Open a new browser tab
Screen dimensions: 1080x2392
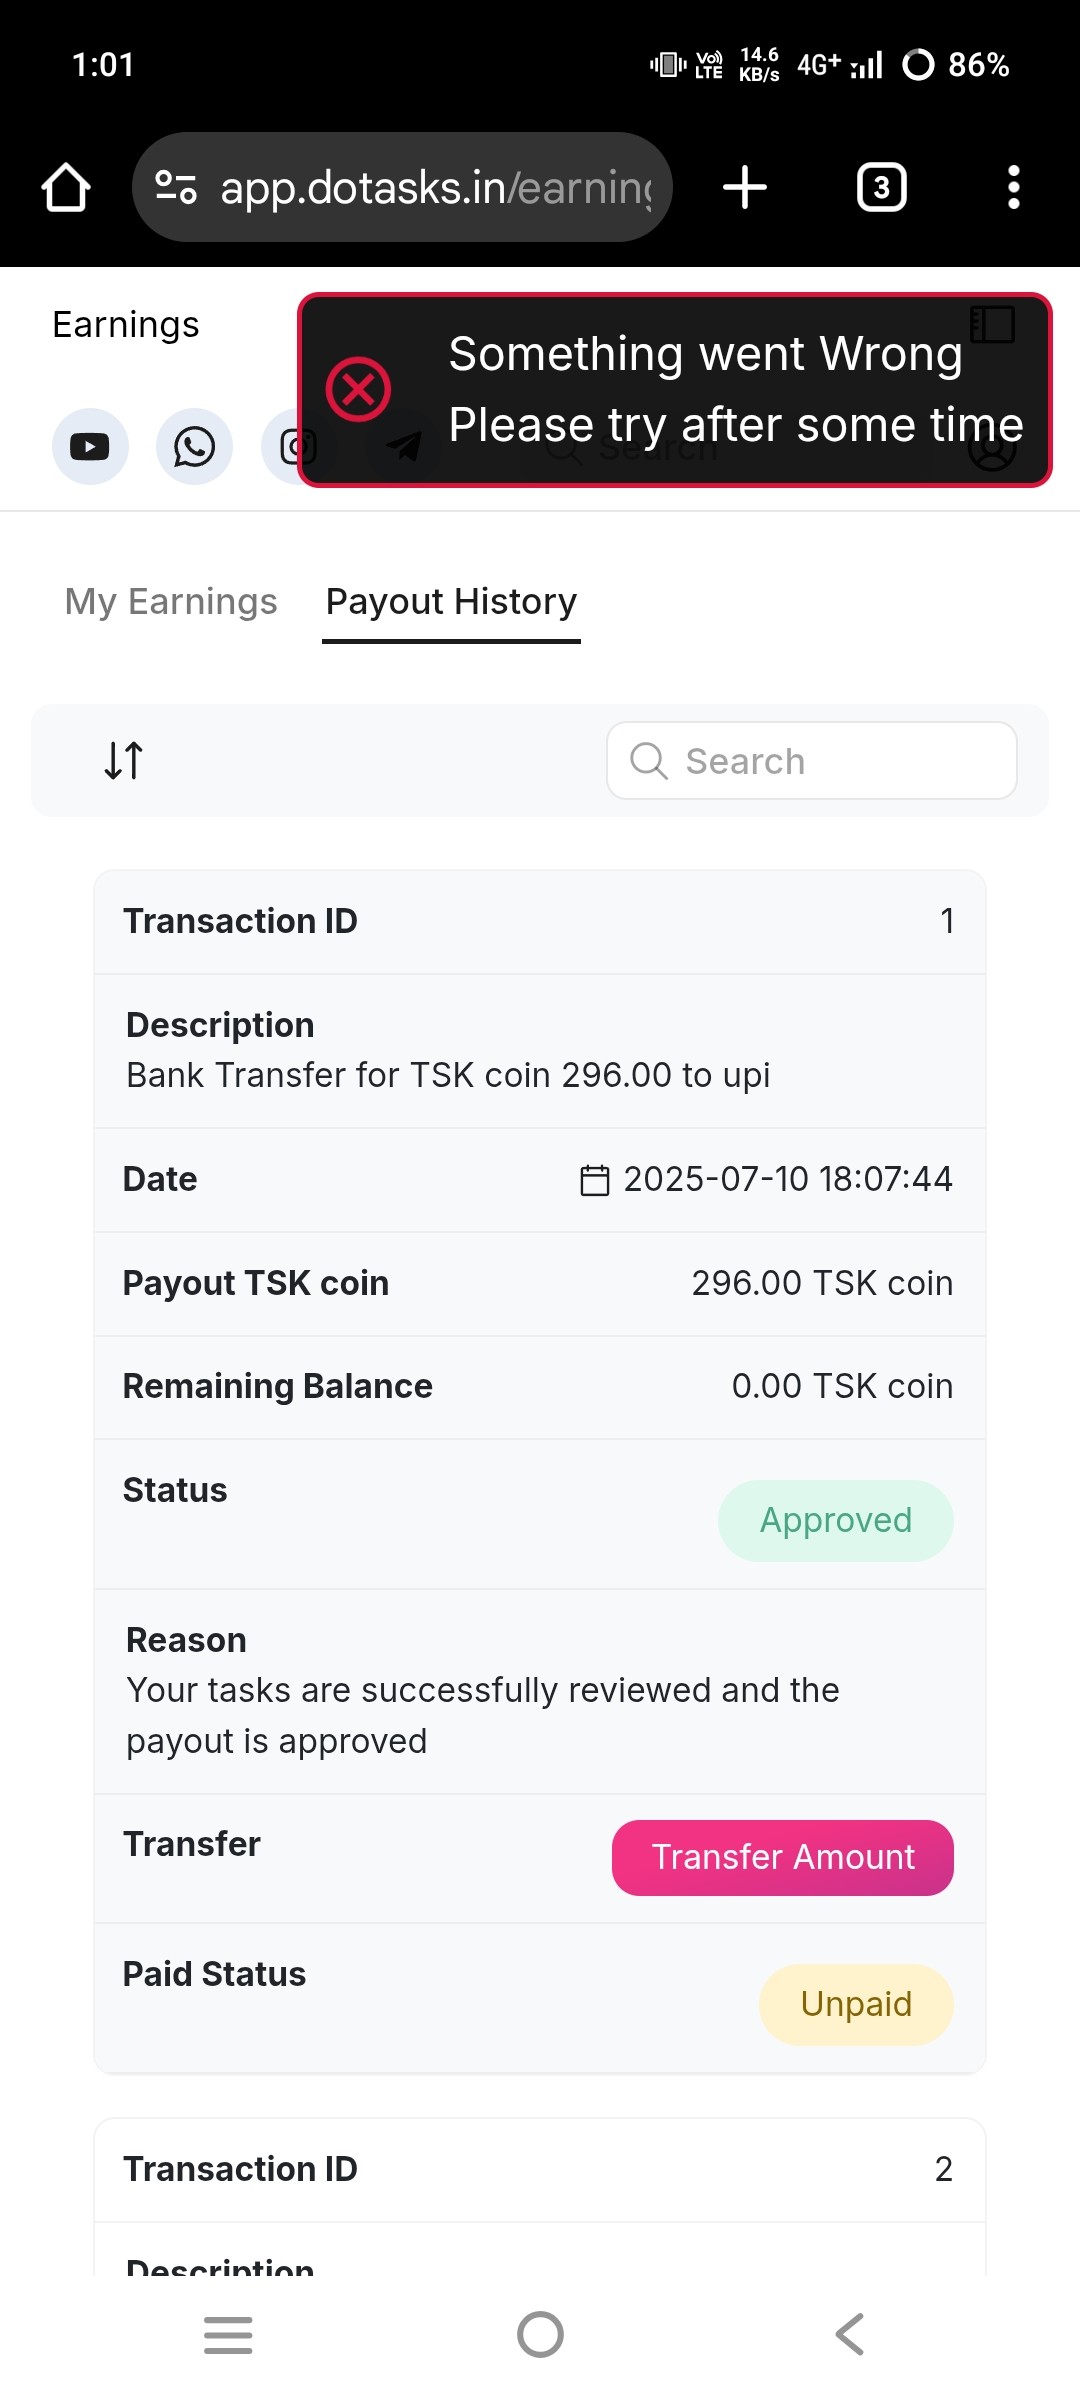click(x=745, y=188)
